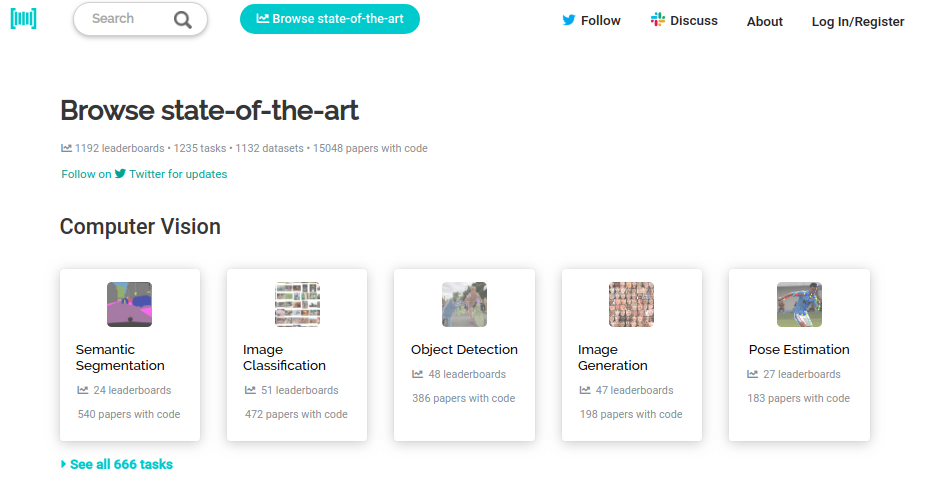Click the Slack icon beside Discuss
942x503 pixels.
(x=657, y=20)
